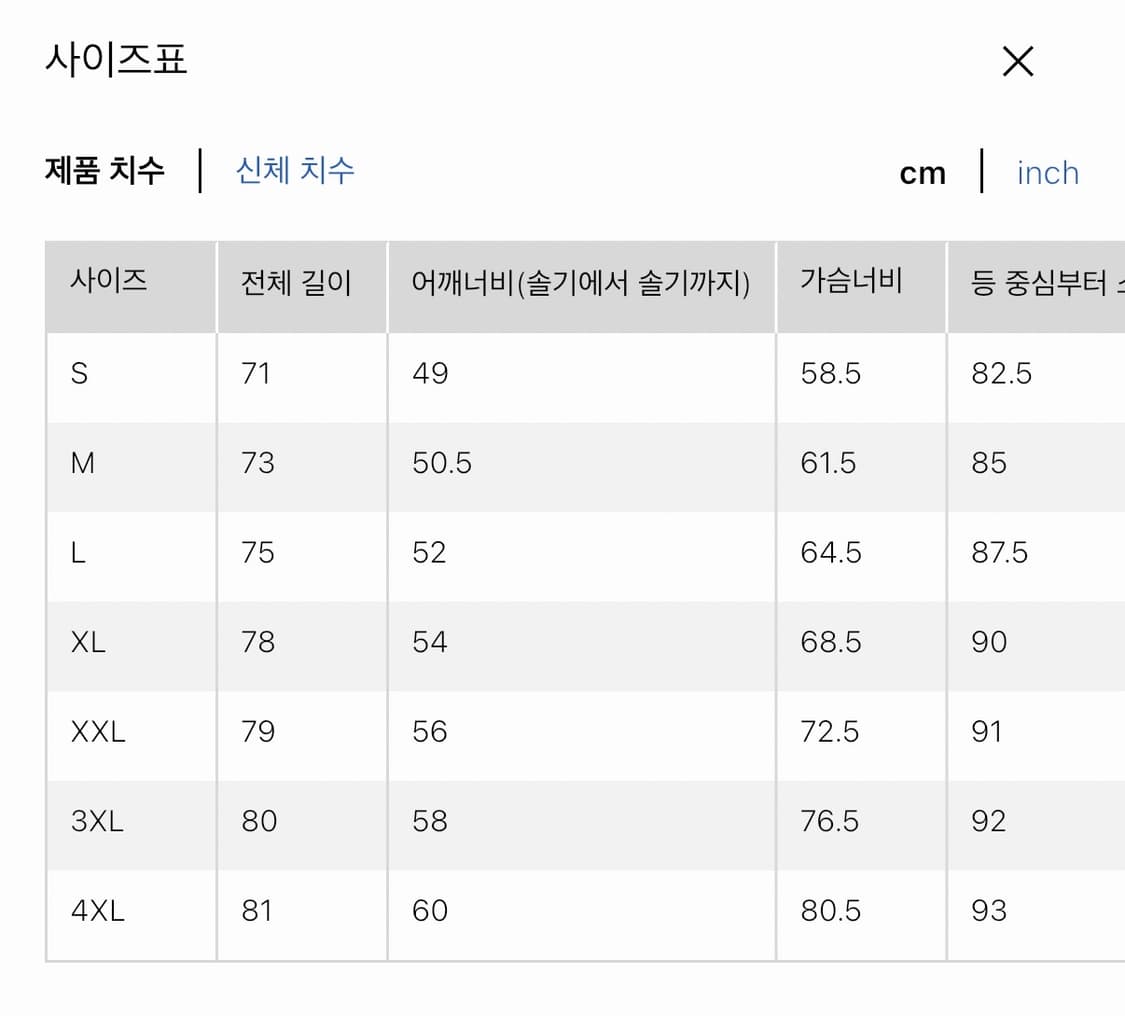Click the 81 total length value for size 4XL
Viewport: 1125px width, 1016px height.
(259, 911)
